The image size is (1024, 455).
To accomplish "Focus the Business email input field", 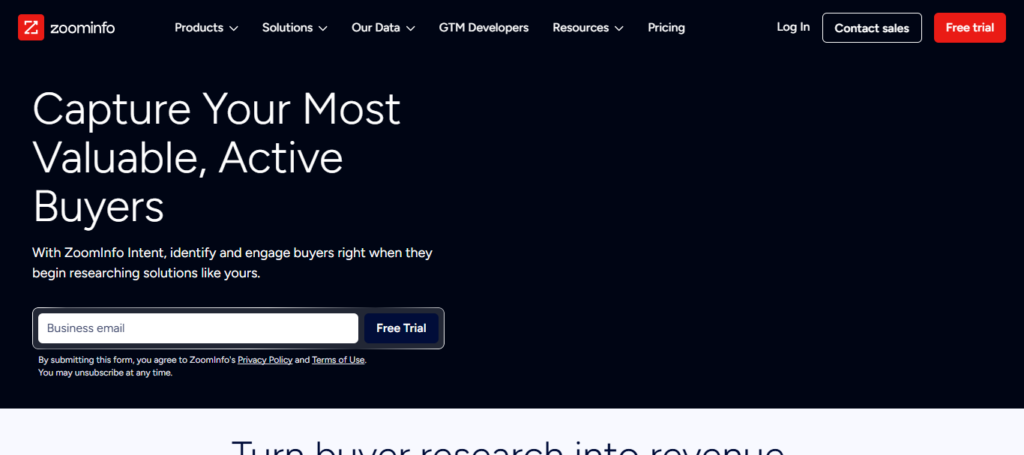I will 198,328.
